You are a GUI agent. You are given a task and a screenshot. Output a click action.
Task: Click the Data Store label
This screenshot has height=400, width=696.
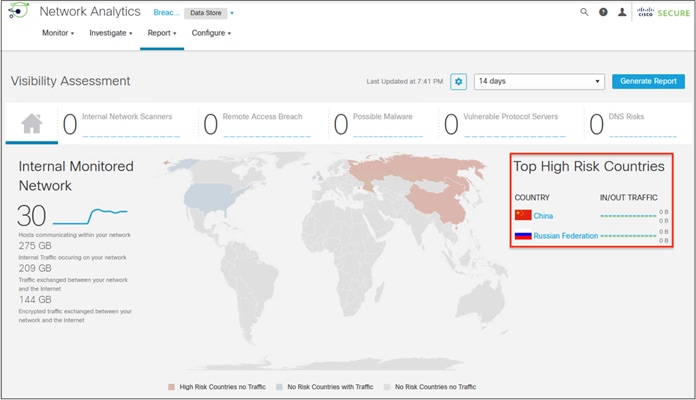tap(206, 13)
